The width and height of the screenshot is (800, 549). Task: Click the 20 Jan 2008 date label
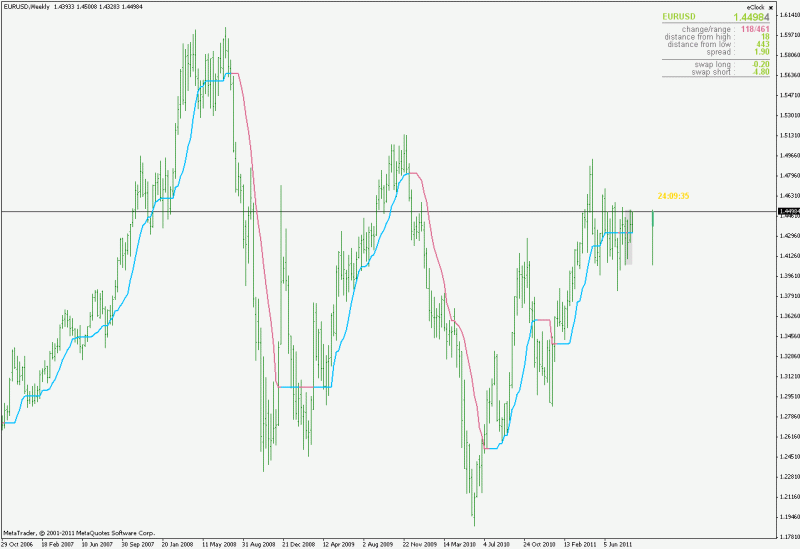(x=178, y=544)
